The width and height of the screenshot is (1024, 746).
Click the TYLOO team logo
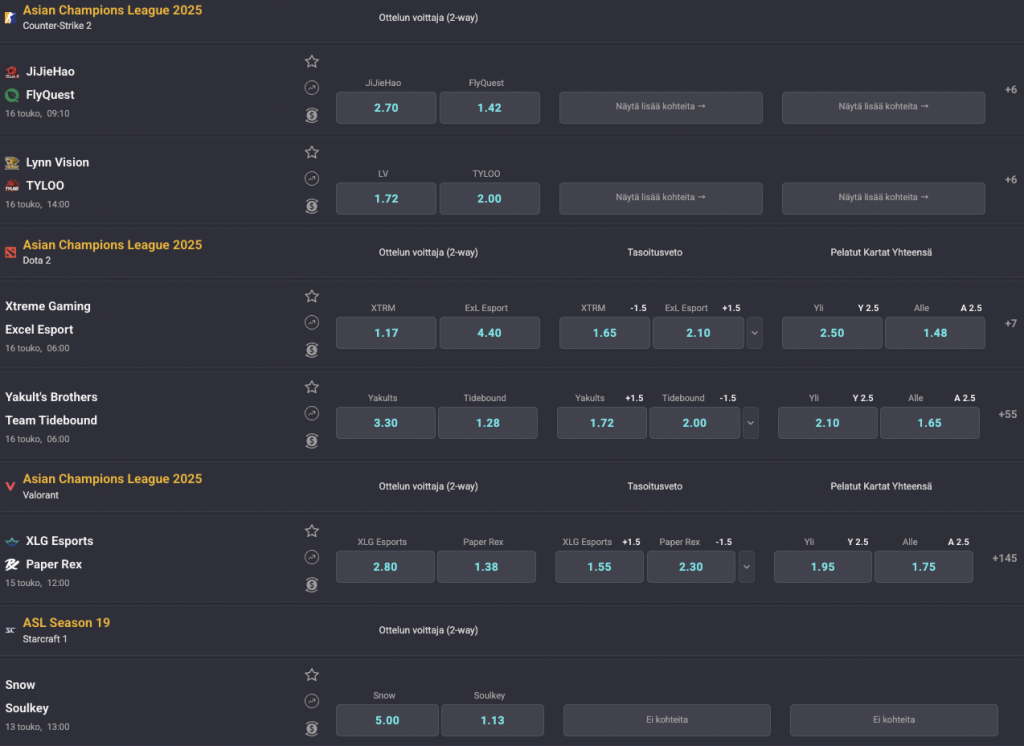coord(12,186)
